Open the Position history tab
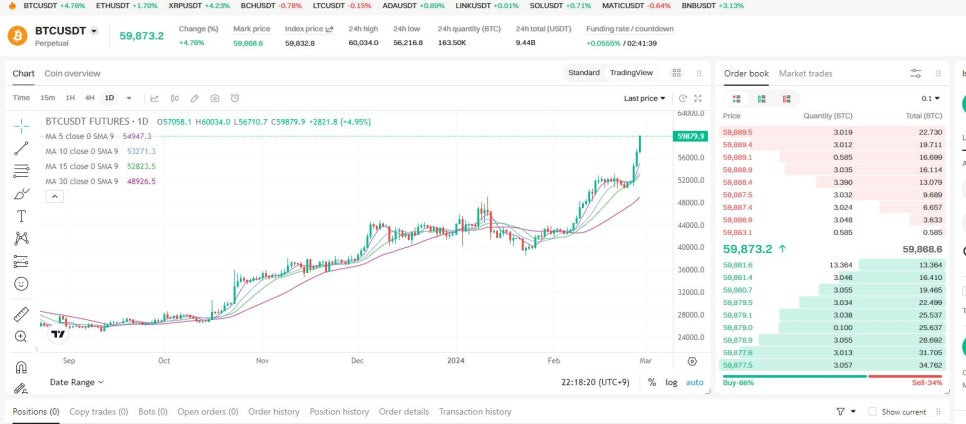Screen dimensions: 966x424 [x=339, y=412]
